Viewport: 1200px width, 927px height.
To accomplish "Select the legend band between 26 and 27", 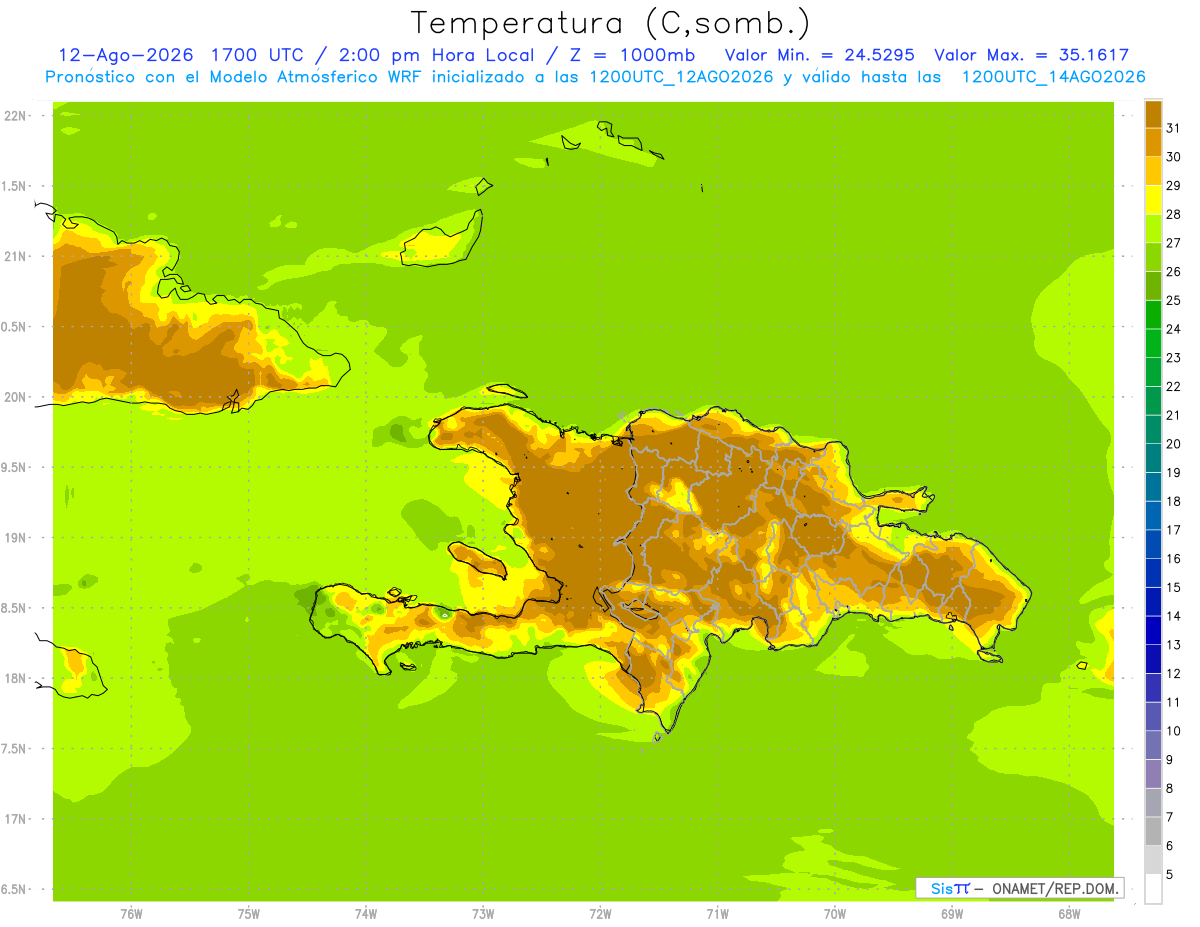I will click(x=1153, y=257).
